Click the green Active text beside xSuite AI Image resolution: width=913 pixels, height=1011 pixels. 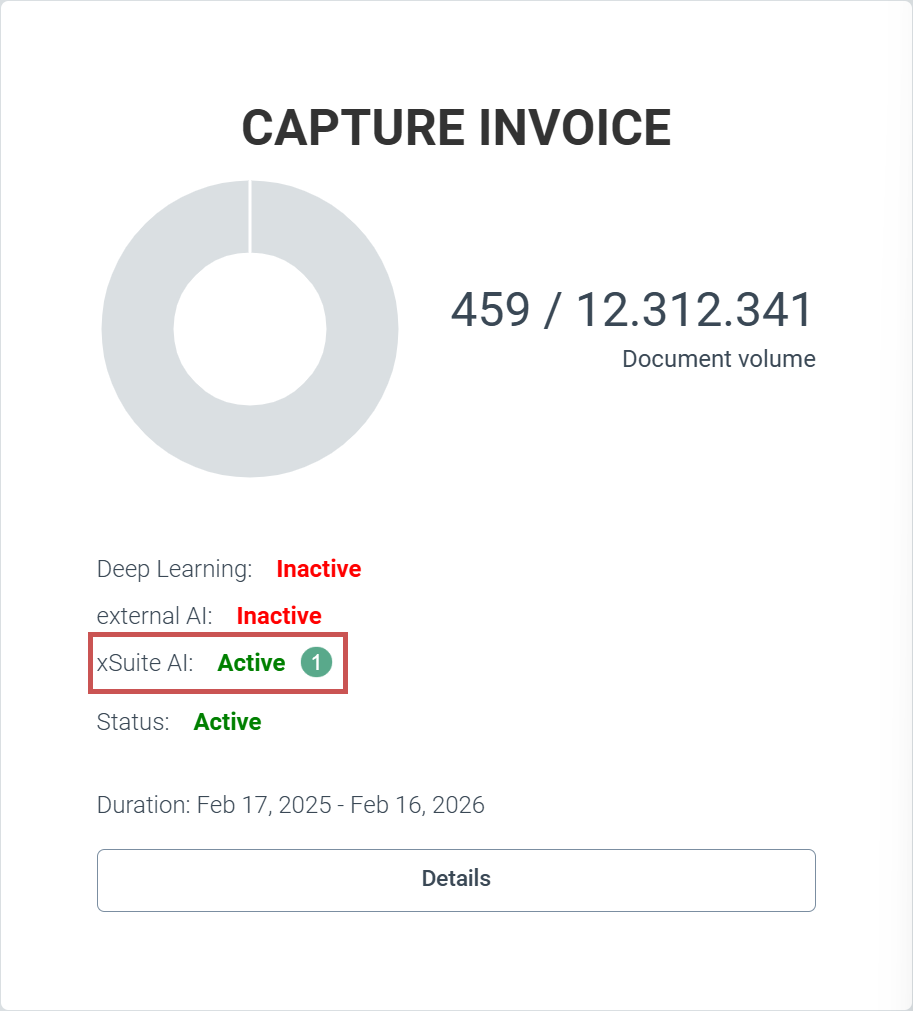251,663
